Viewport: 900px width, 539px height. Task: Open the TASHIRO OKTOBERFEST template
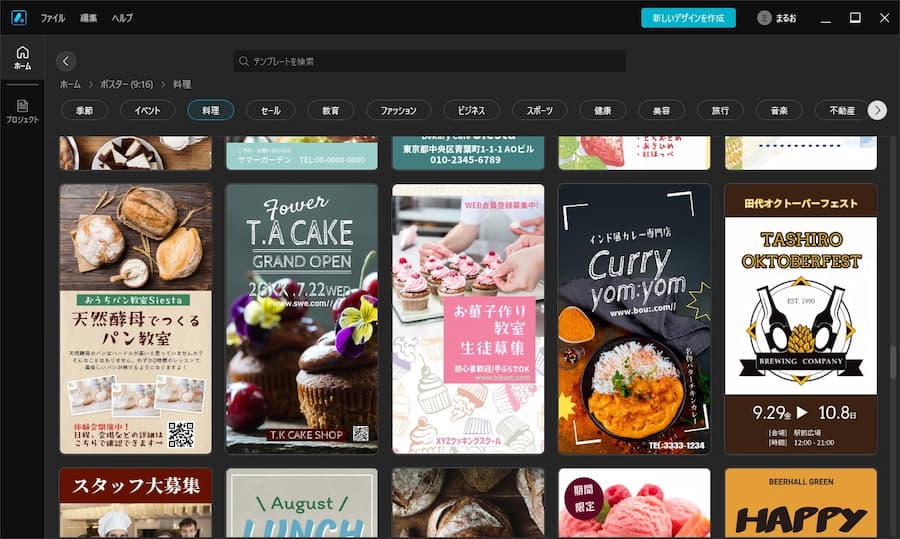click(801, 319)
